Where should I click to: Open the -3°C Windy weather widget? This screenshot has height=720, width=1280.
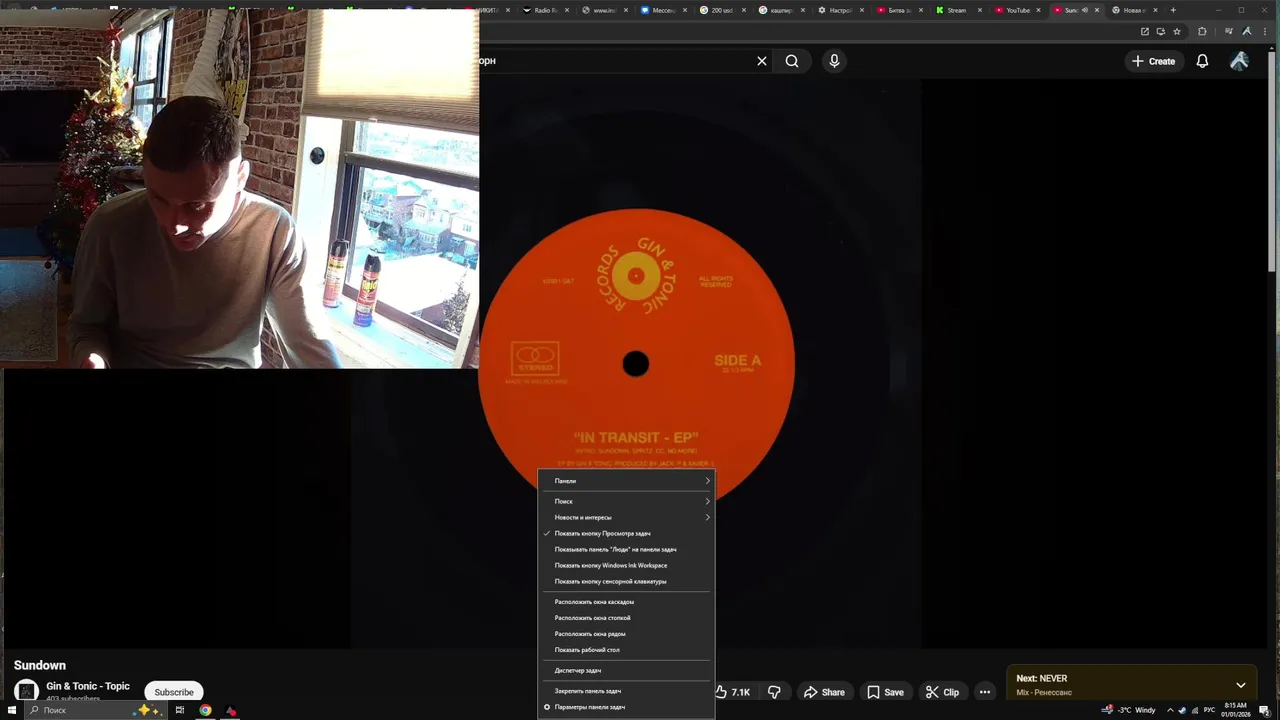coord(1128,710)
